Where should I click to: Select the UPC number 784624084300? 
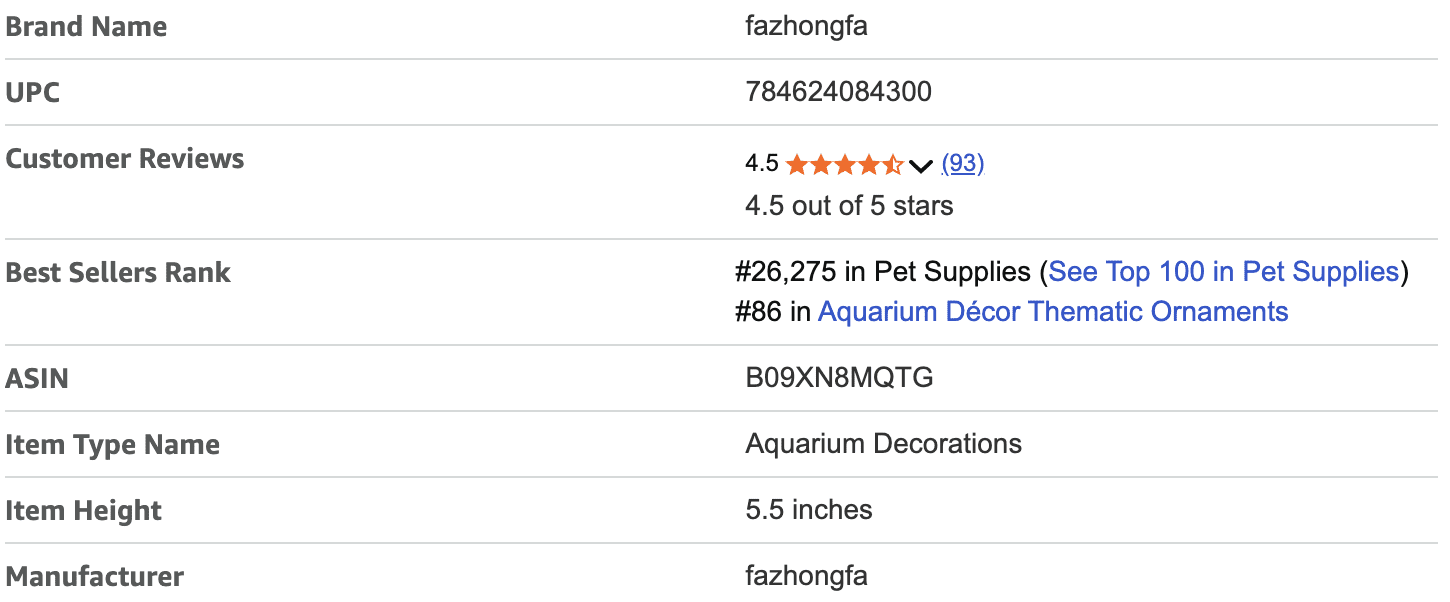pyautogui.click(x=838, y=92)
